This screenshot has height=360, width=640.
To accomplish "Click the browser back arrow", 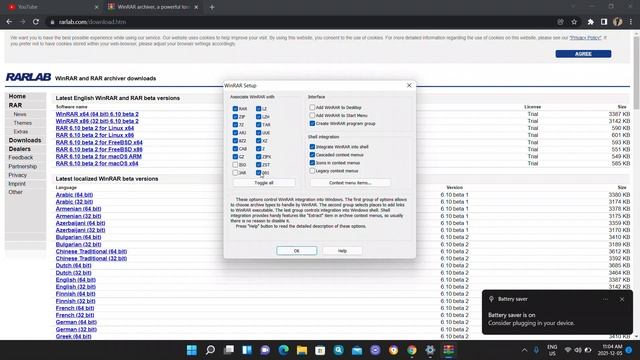I will tap(9, 22).
